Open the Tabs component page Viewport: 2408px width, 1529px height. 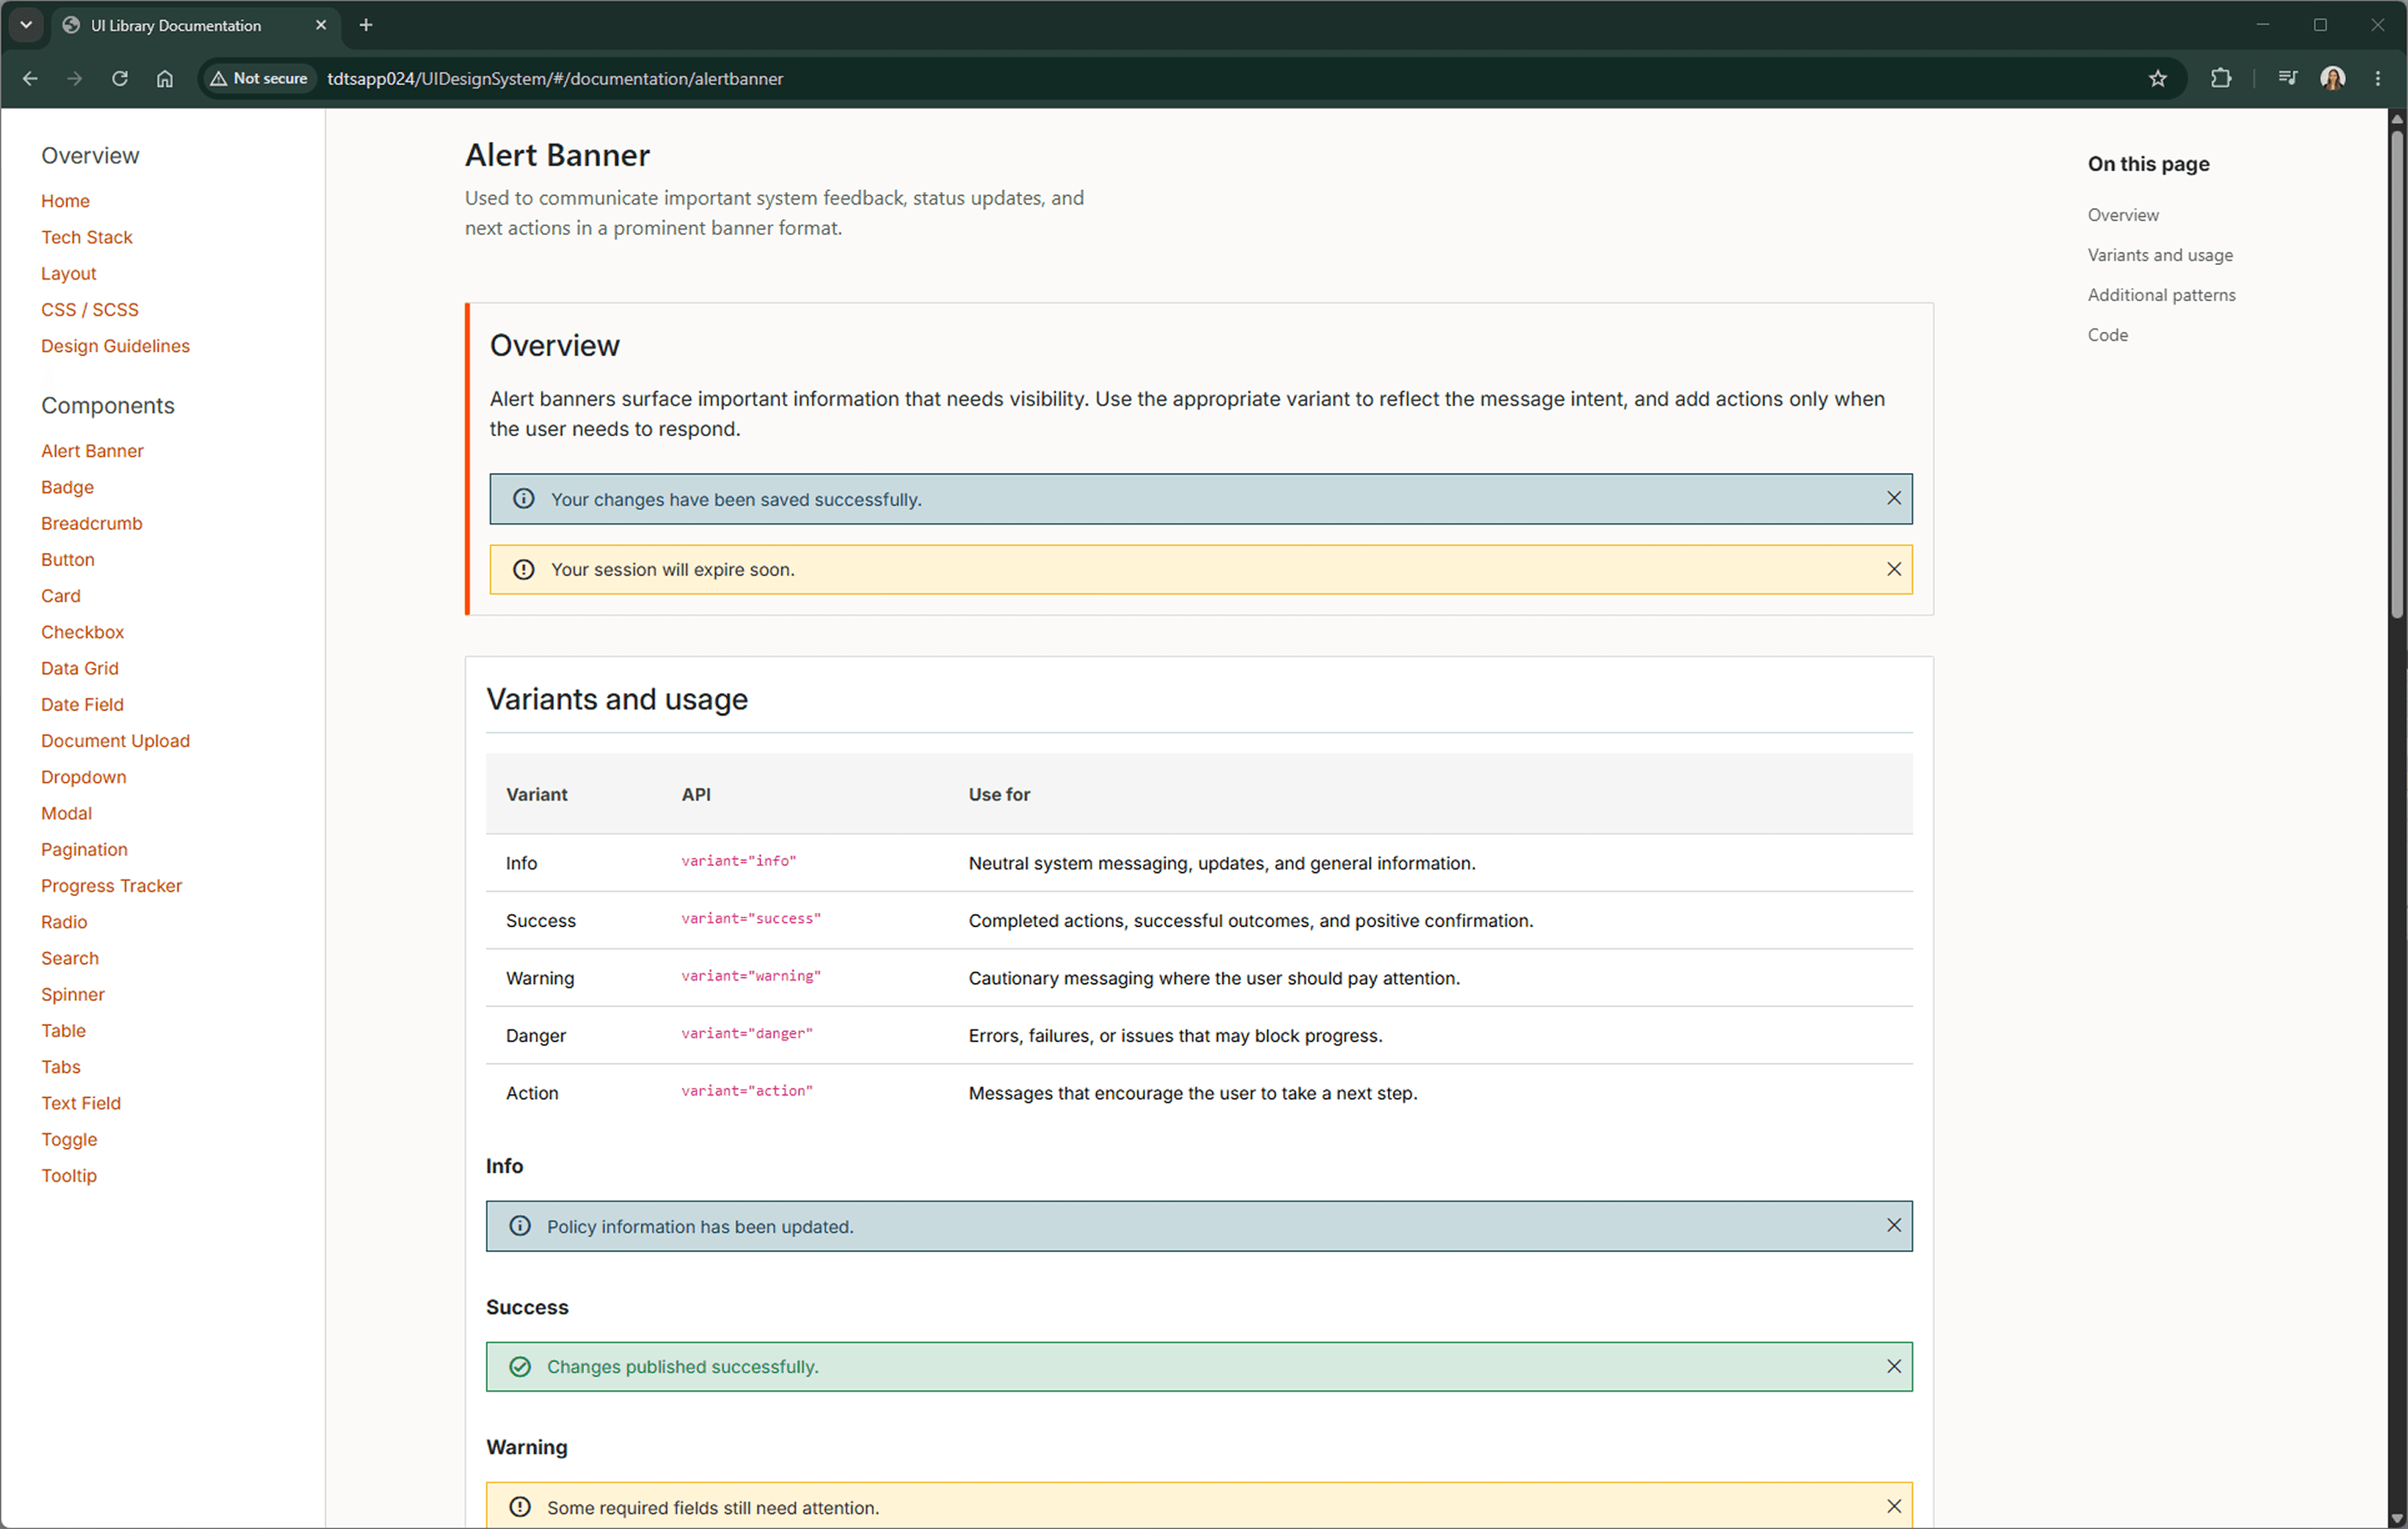tap(61, 1066)
